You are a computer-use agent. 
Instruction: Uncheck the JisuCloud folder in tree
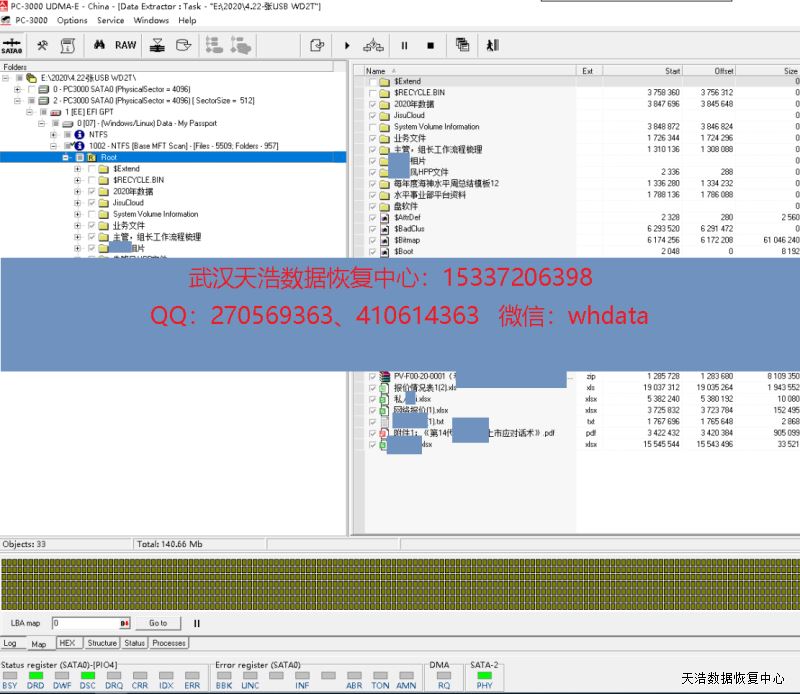93,203
